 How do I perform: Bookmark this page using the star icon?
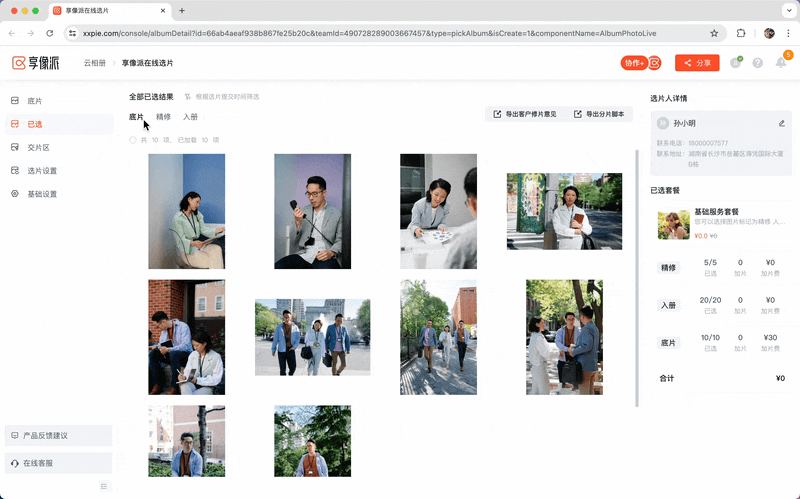coord(714,33)
